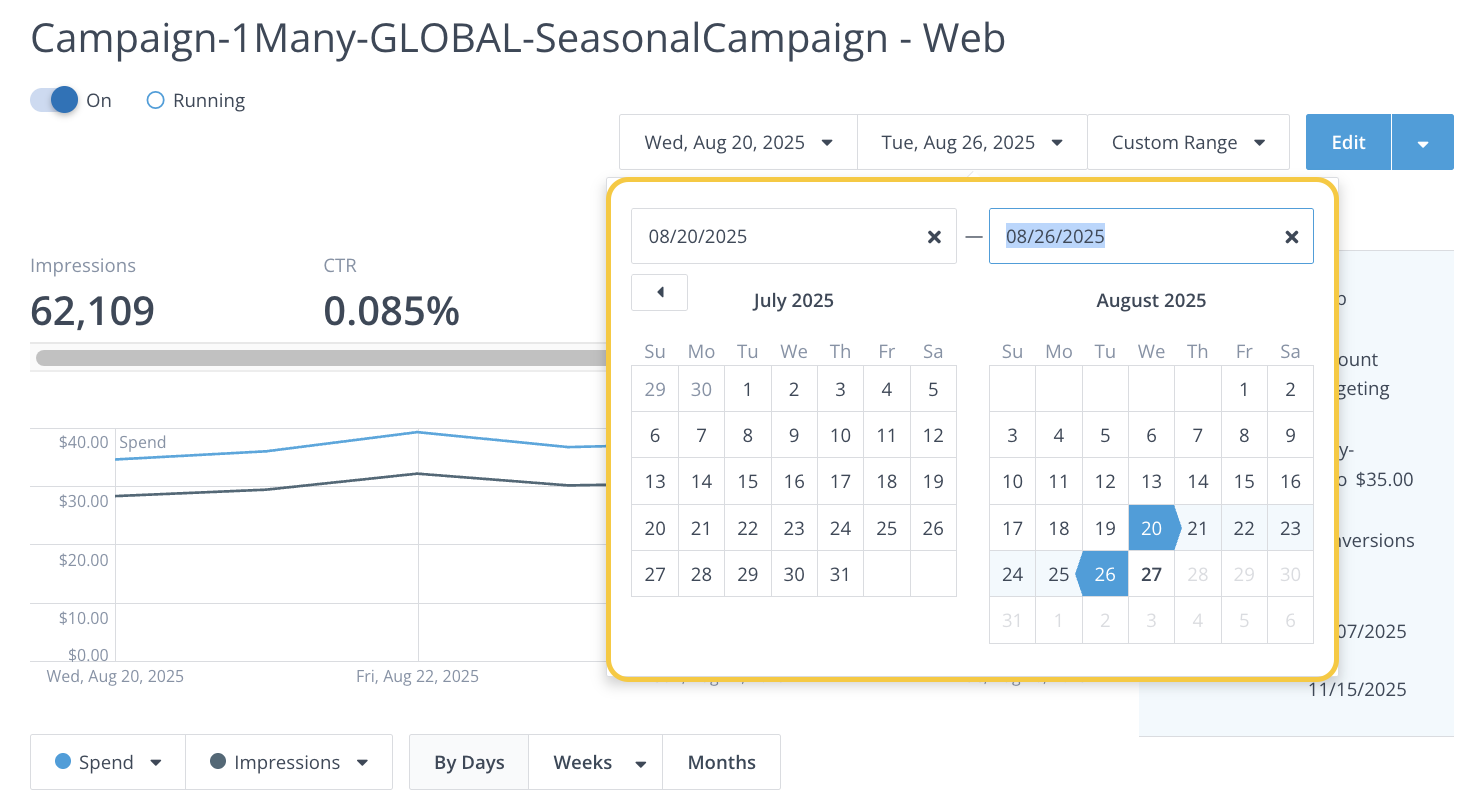The height and width of the screenshot is (806, 1482).
Task: Toggle the campaign On switch
Action: 56,100
